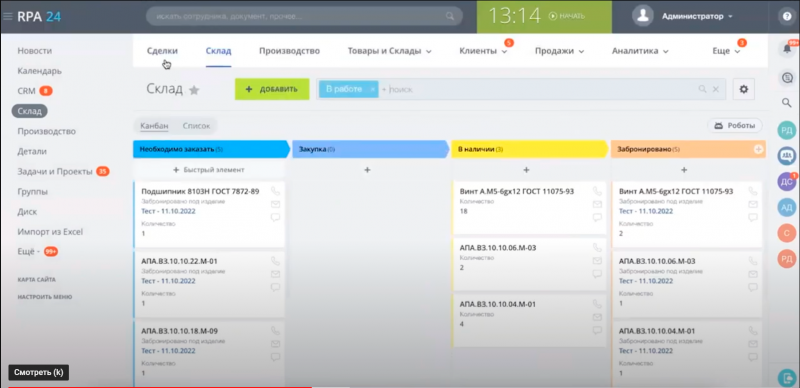Image resolution: width=800 pixels, height=388 pixels.
Task: Open the group chat avatar in right sidebar
Action: pyautogui.click(x=787, y=156)
